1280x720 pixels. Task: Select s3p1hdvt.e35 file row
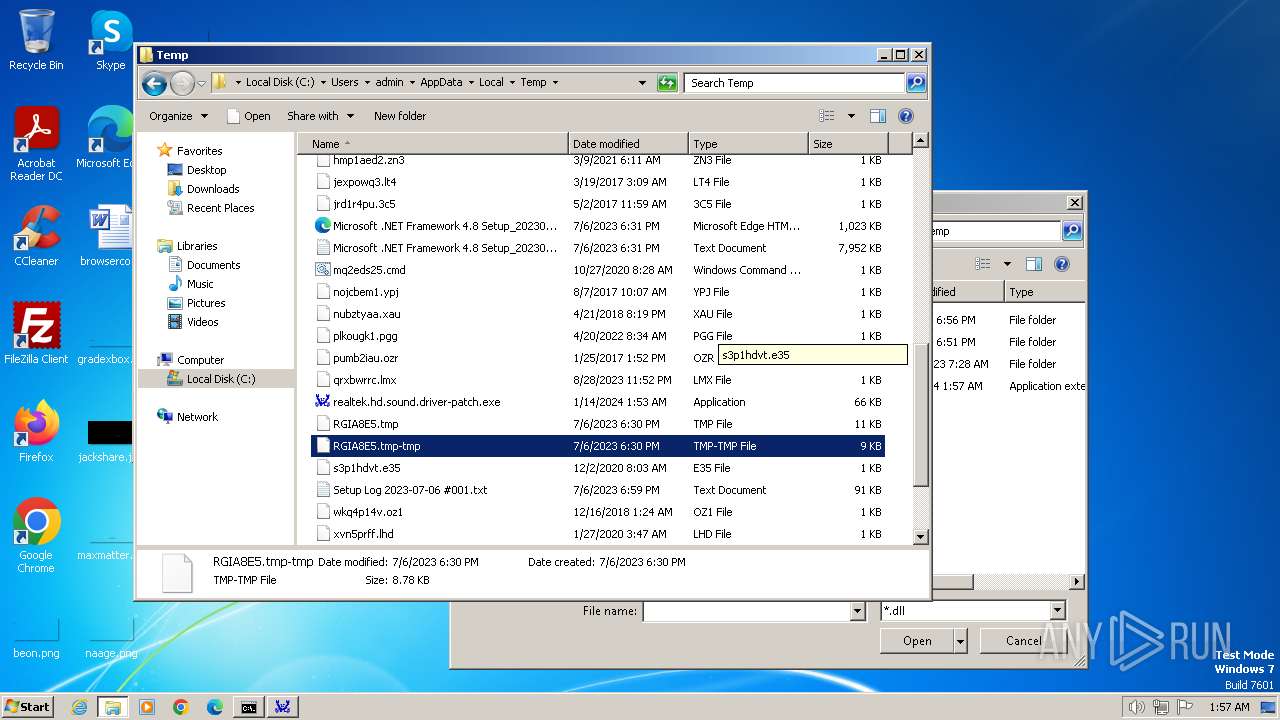click(598, 468)
